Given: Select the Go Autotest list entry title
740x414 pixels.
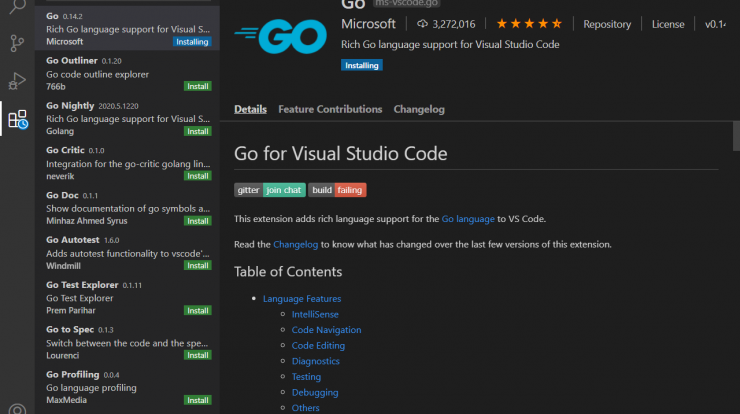Looking at the screenshot, I should click(x=73, y=240).
